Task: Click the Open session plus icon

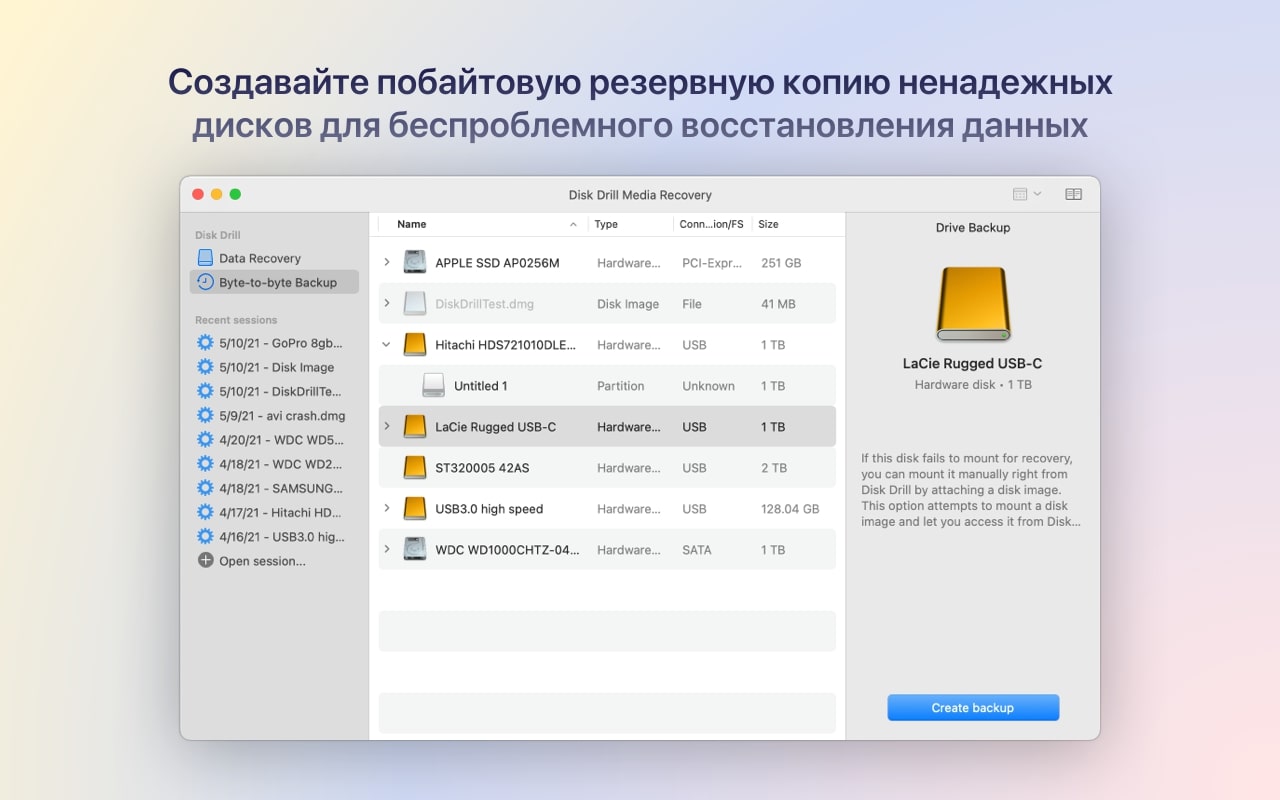Action: click(204, 560)
